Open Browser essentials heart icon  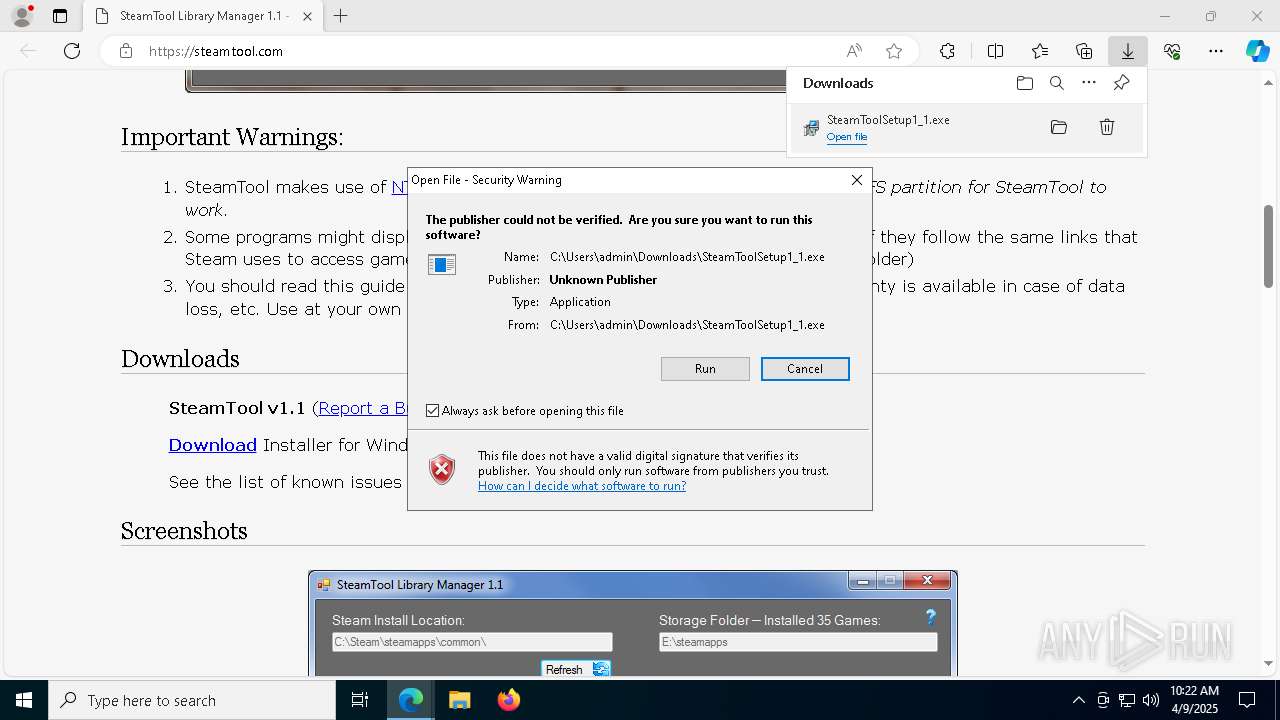click(x=1172, y=51)
